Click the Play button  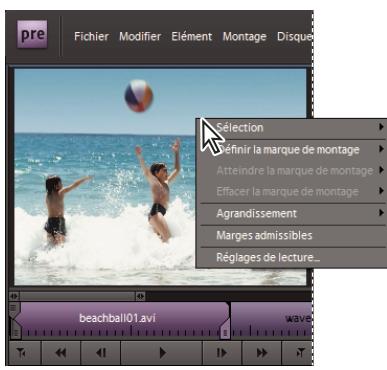162,353
